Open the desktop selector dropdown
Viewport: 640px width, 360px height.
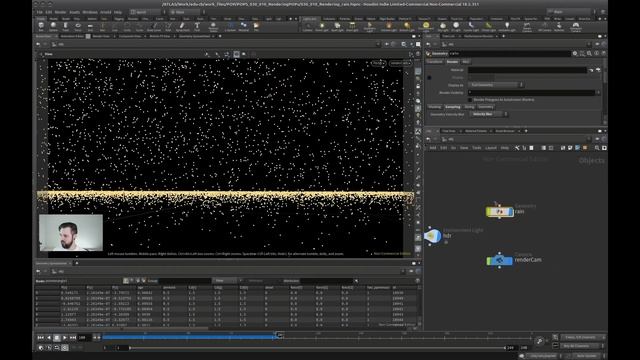point(147,12)
